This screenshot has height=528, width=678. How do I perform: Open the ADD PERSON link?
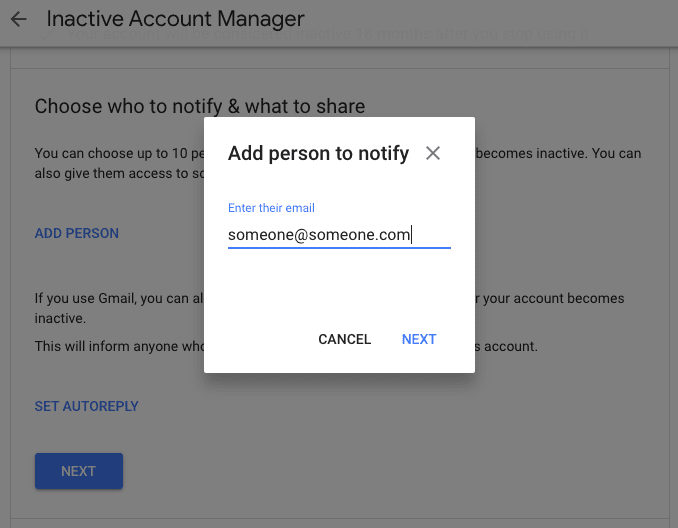click(x=77, y=233)
